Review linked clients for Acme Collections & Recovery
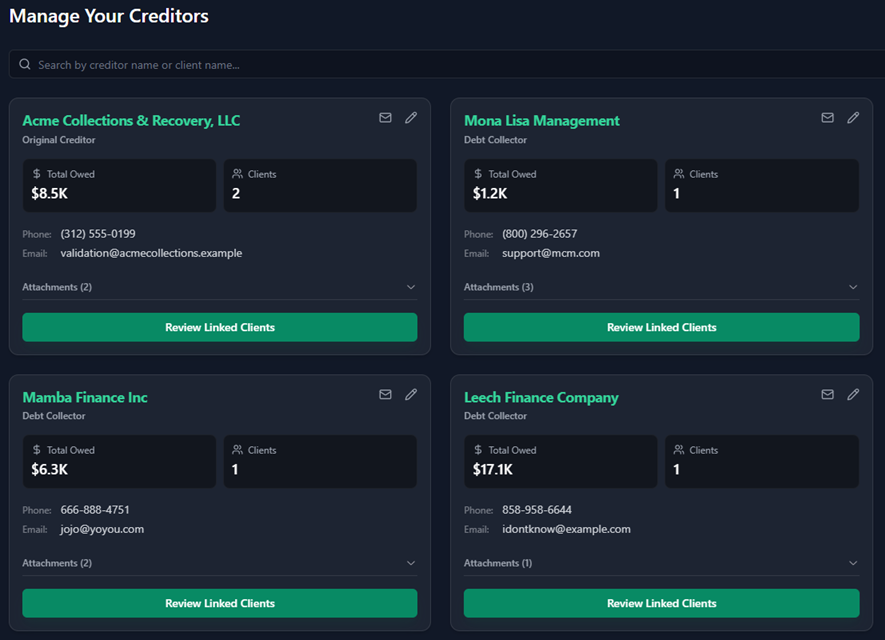Viewport: 885px width, 640px height. (x=220, y=327)
